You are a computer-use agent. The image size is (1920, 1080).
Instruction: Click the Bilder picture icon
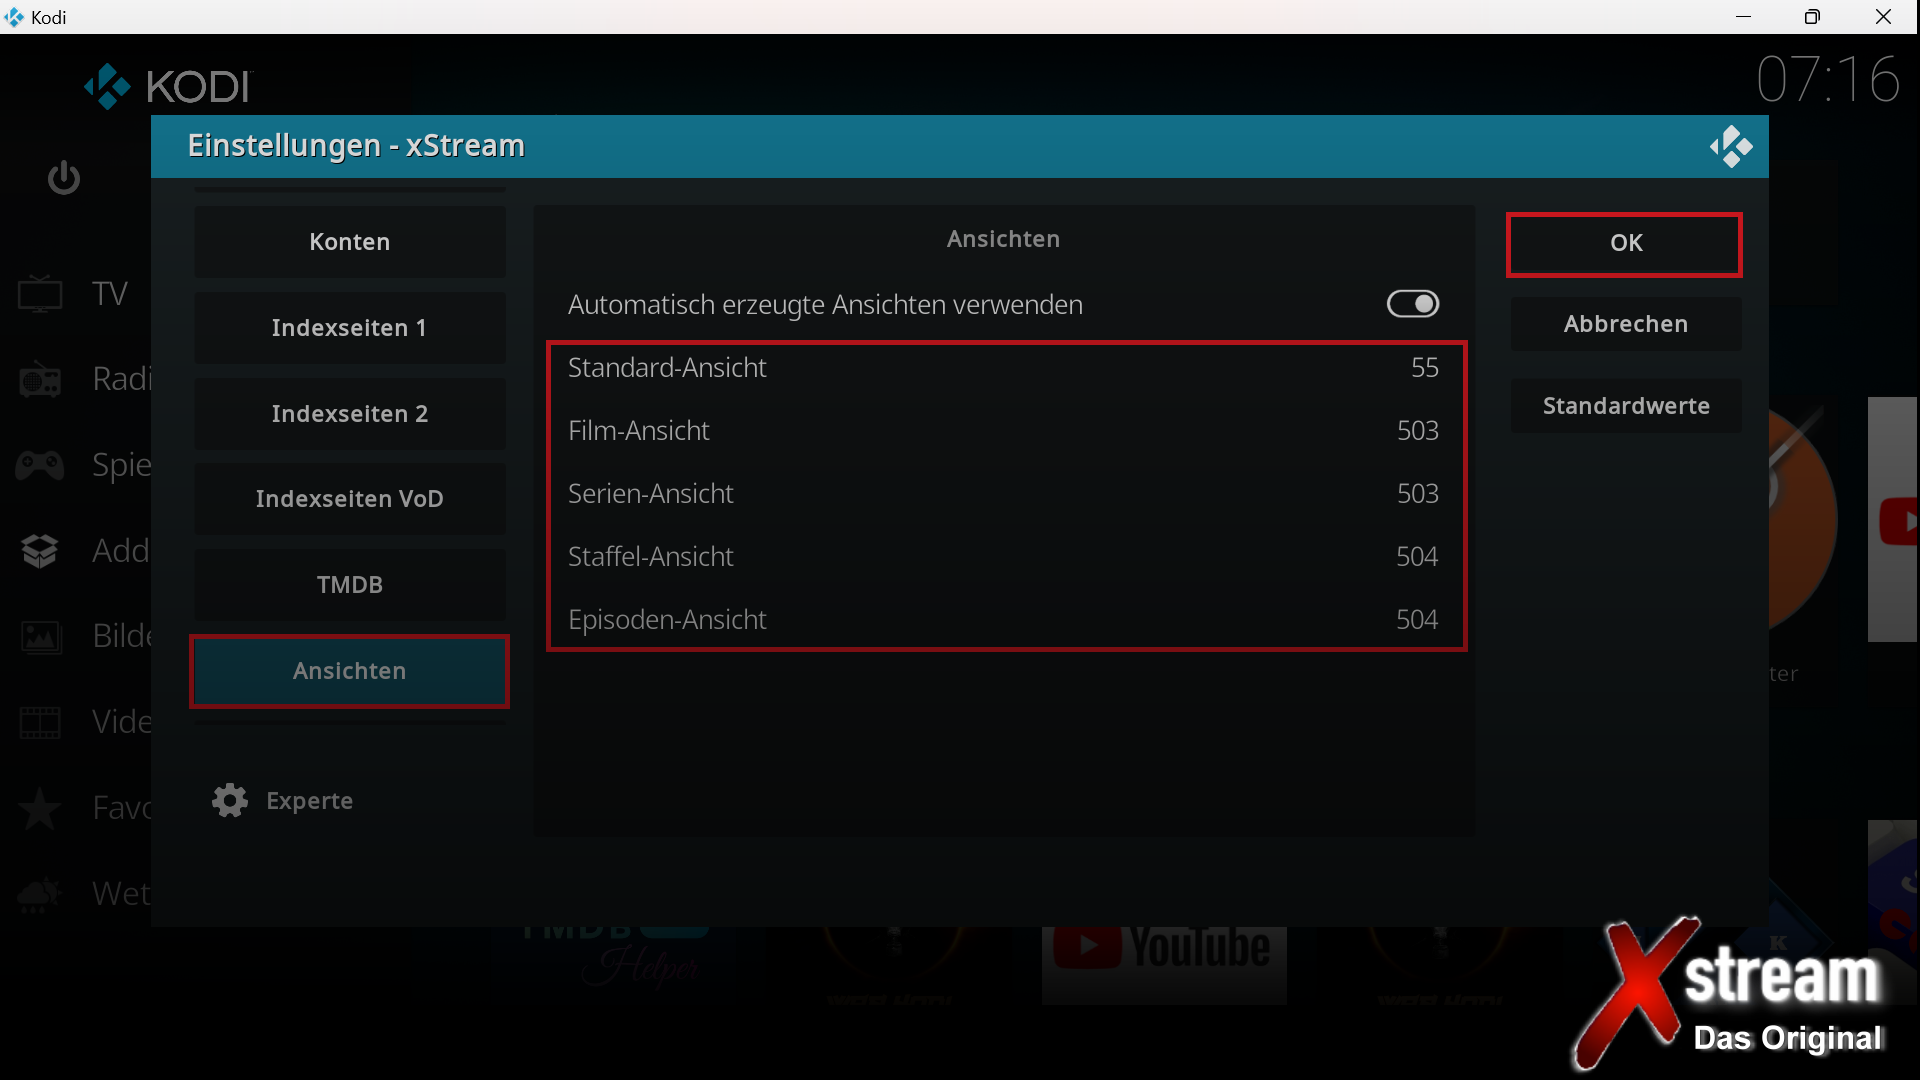pos(40,636)
